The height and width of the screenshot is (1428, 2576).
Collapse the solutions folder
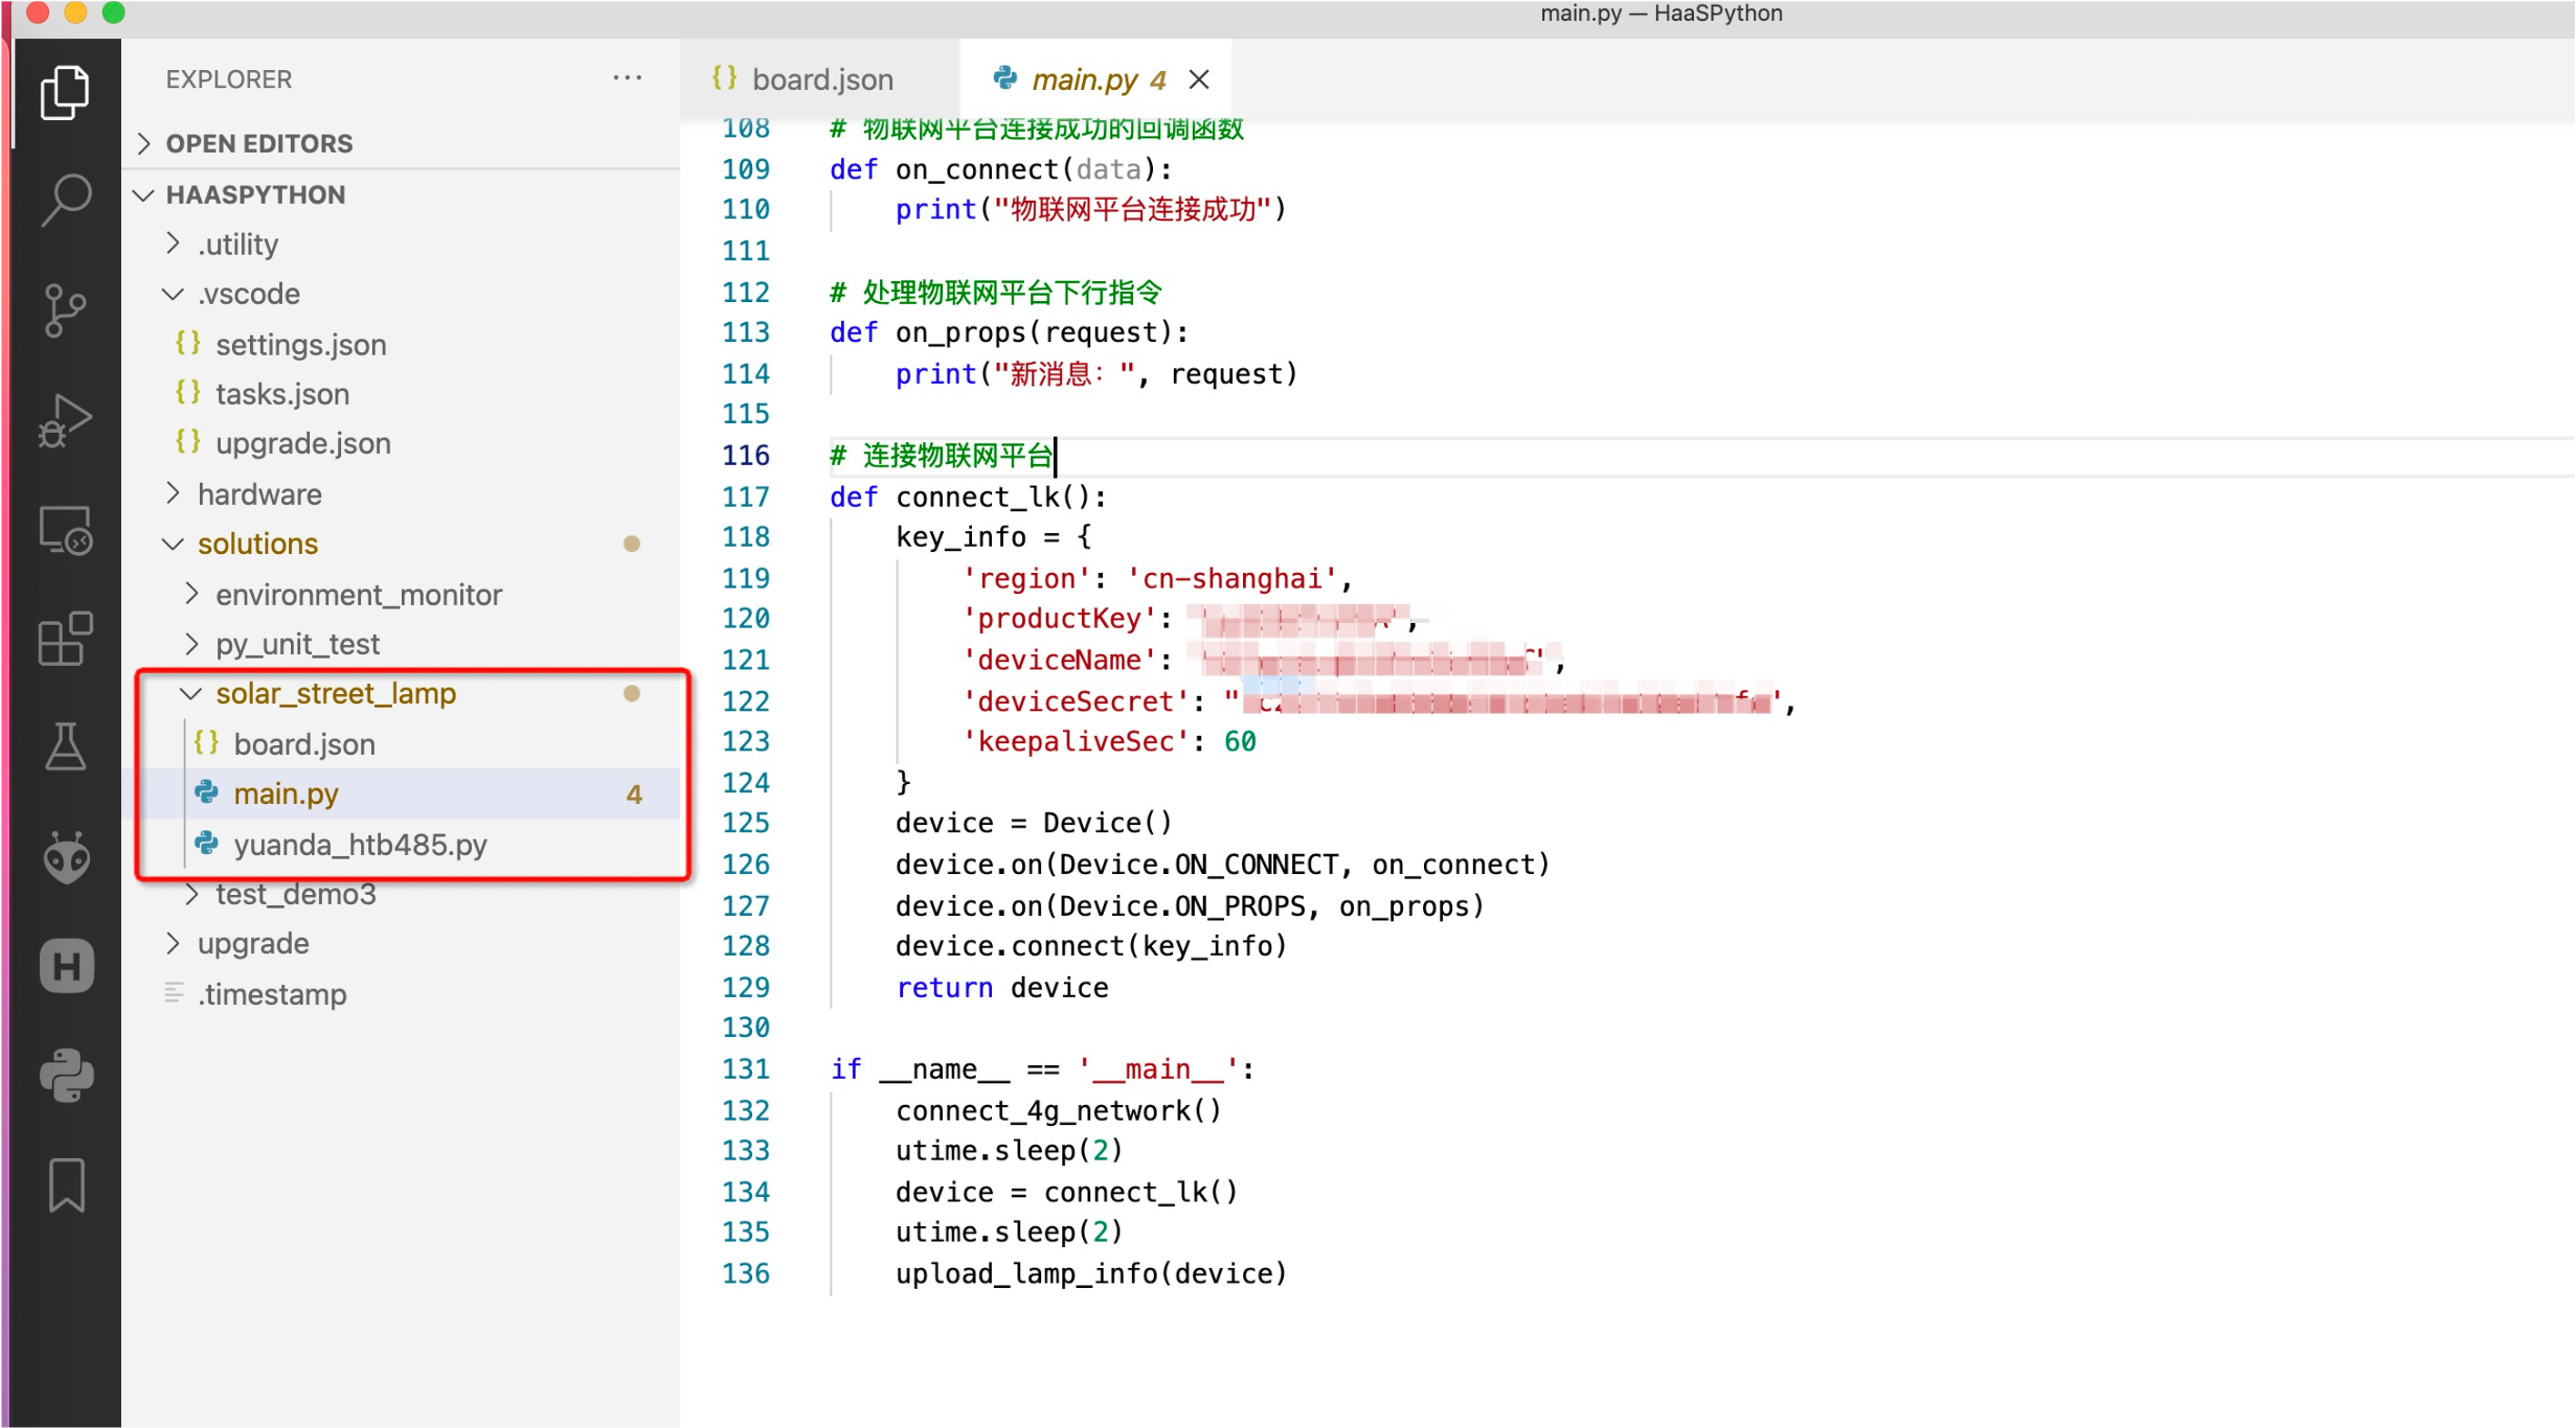coord(400,544)
